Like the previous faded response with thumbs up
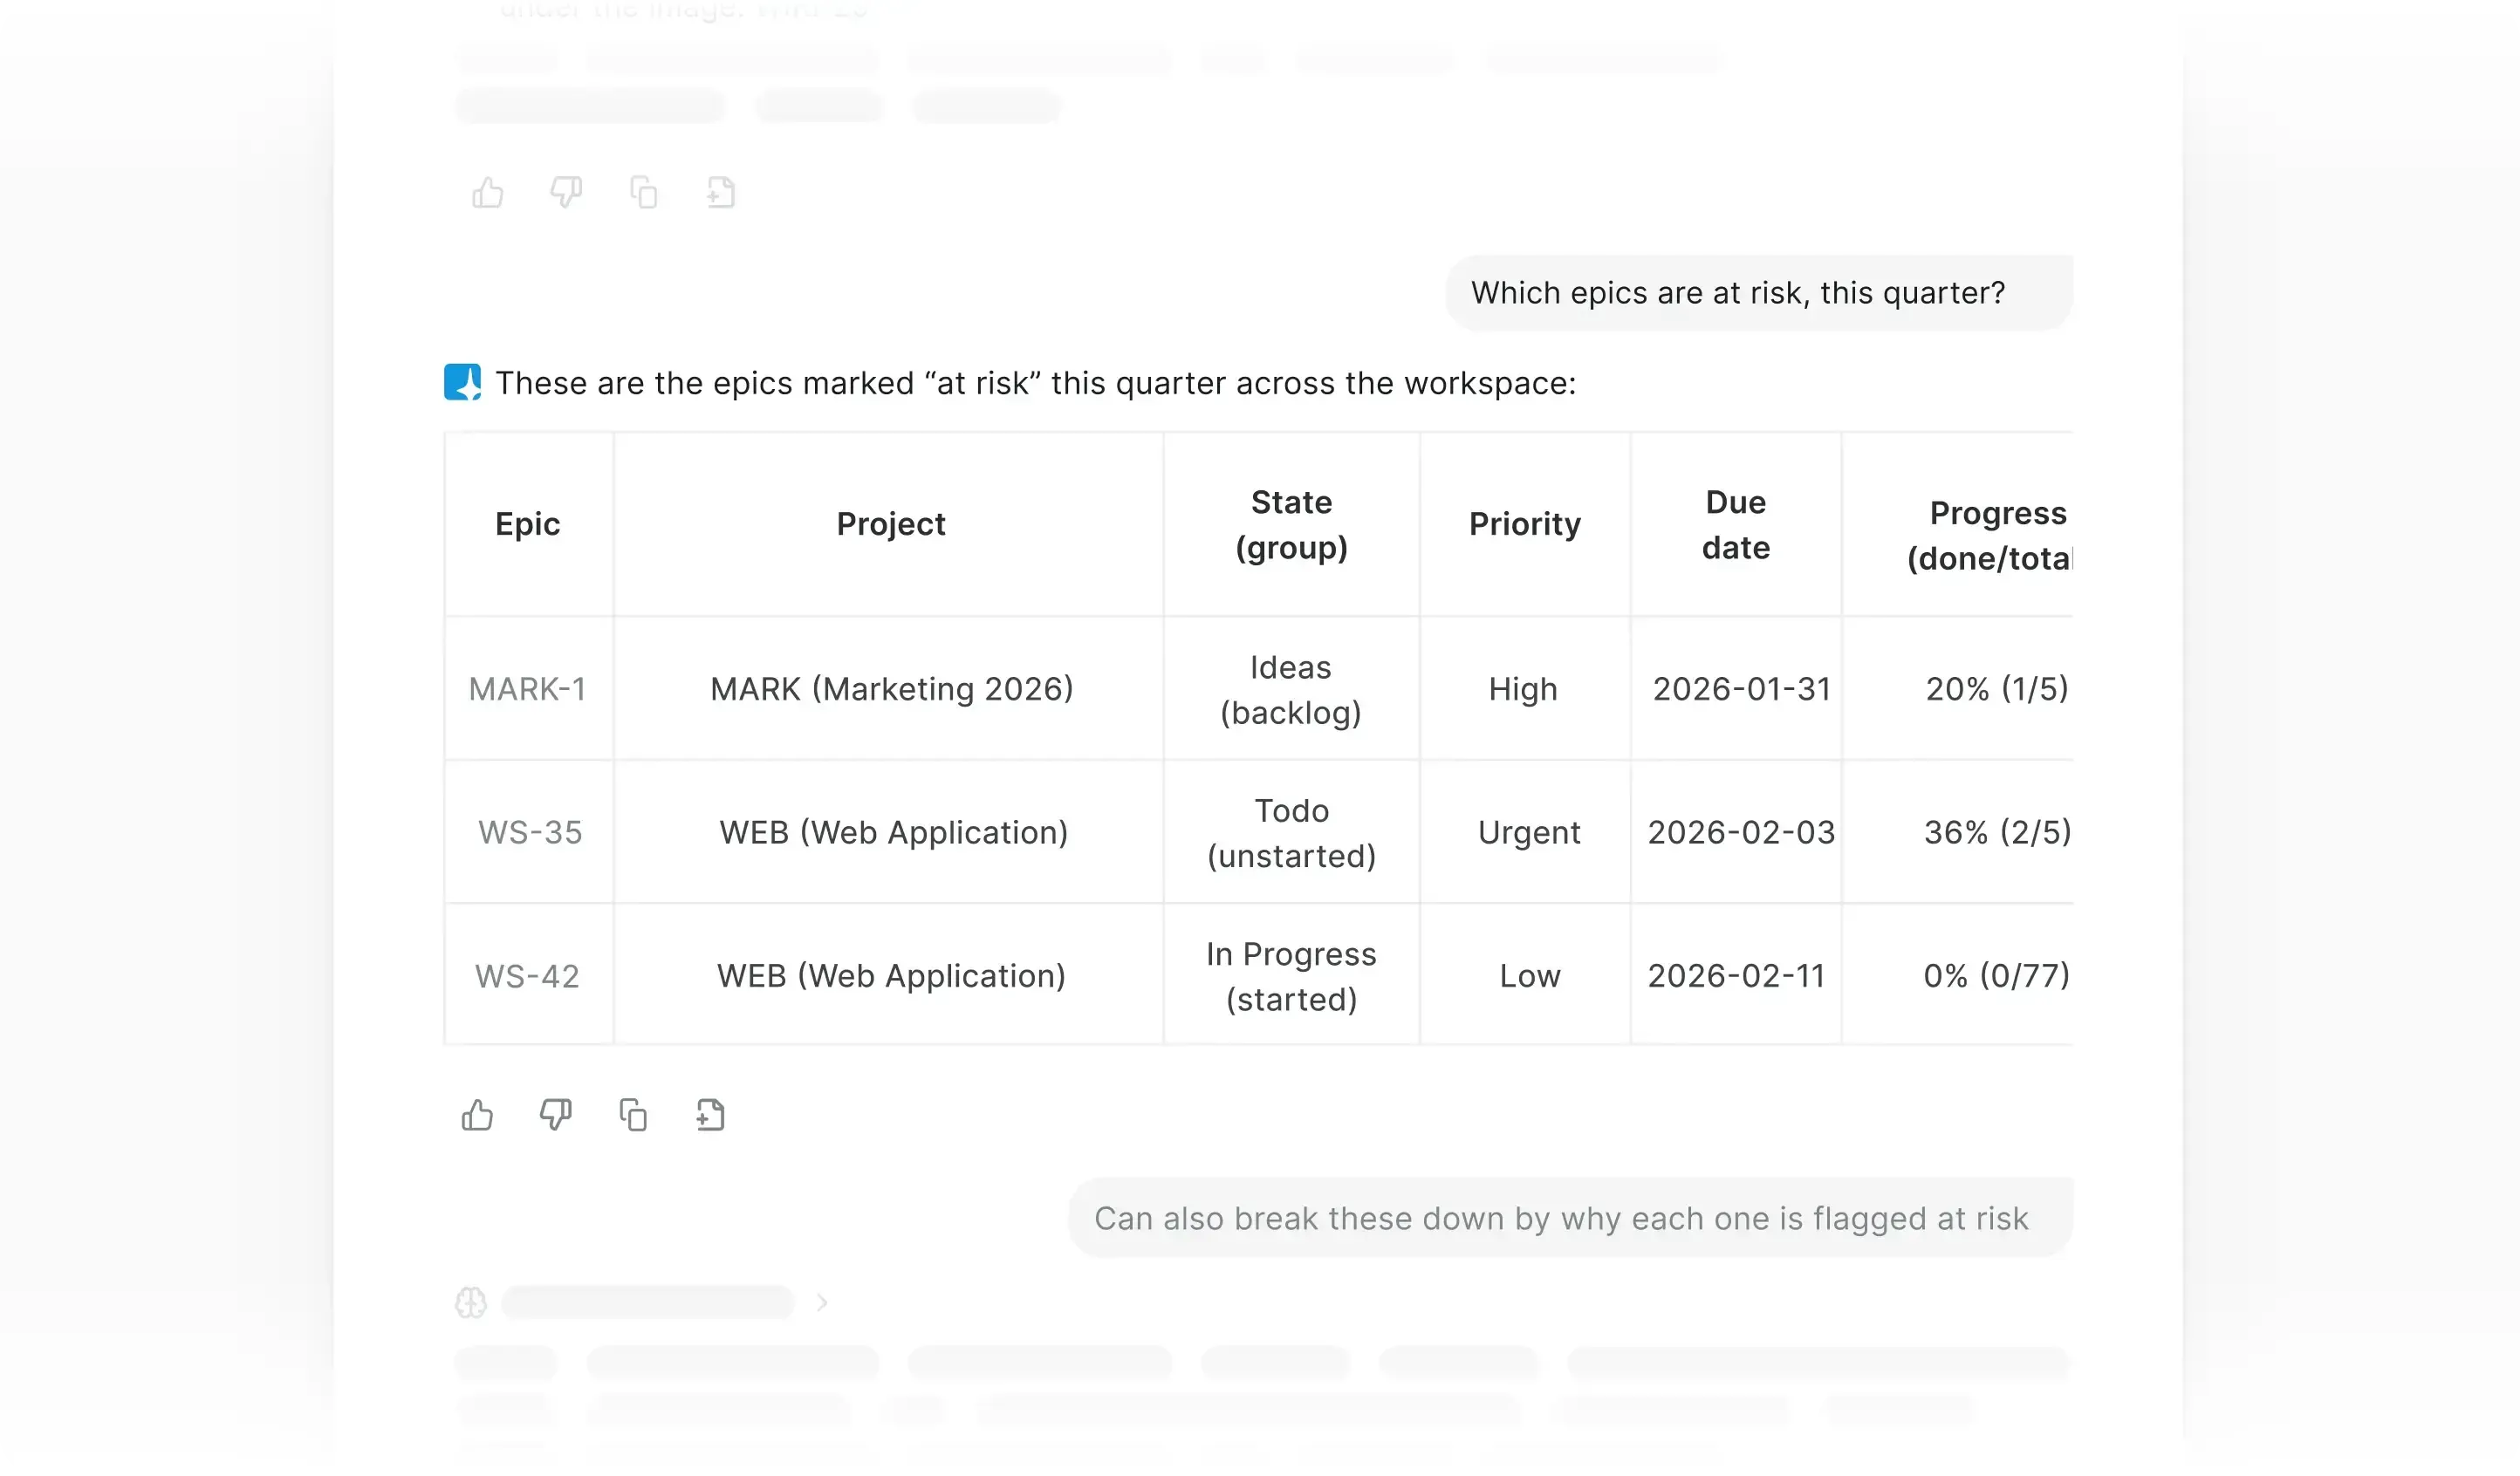The image size is (2520, 1476). [488, 192]
